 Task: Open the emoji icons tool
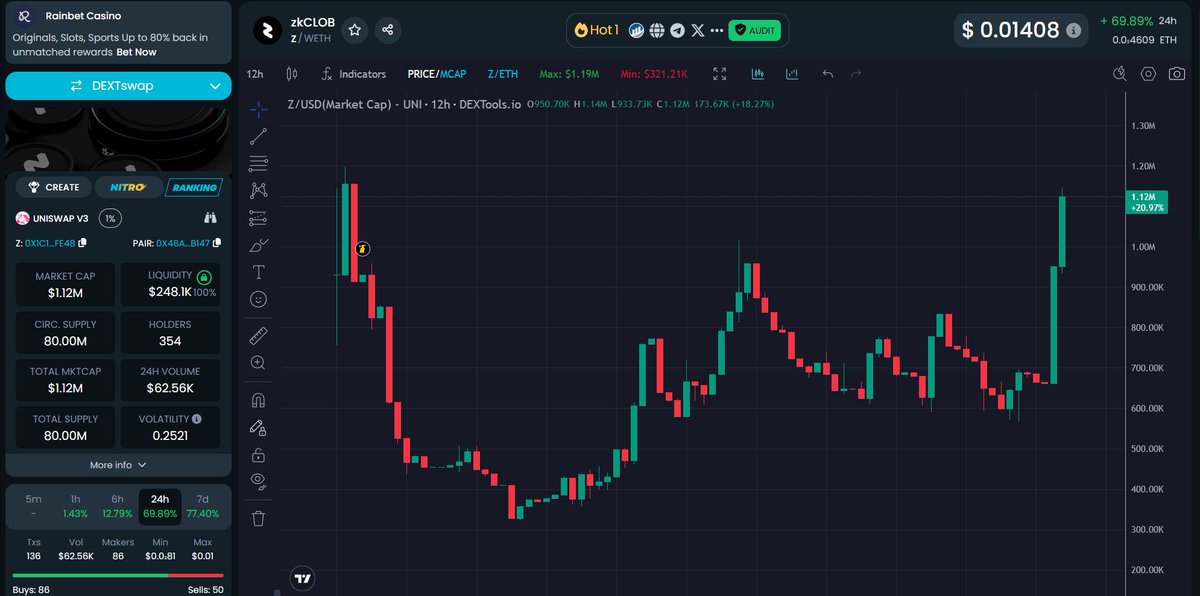(258, 298)
